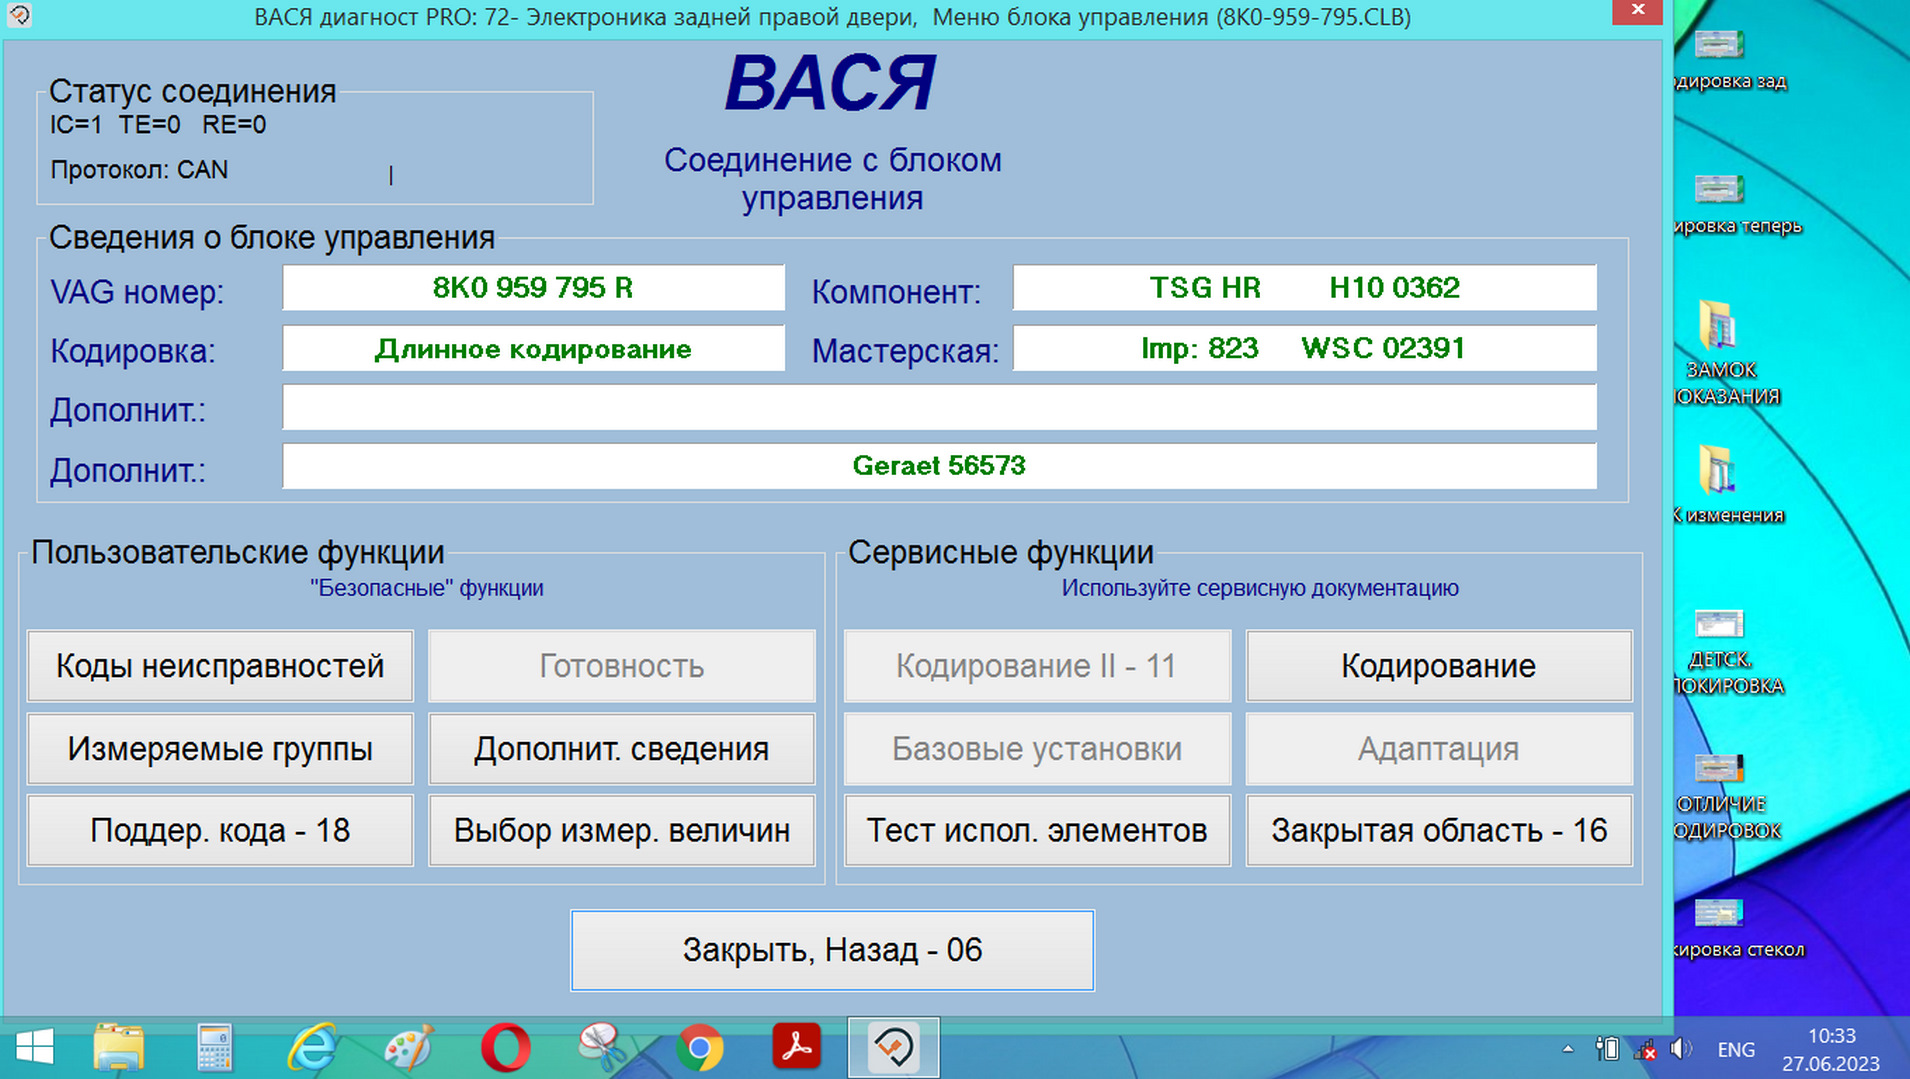Open the Opera browser from the taskbar
1910x1079 pixels.
click(506, 1048)
